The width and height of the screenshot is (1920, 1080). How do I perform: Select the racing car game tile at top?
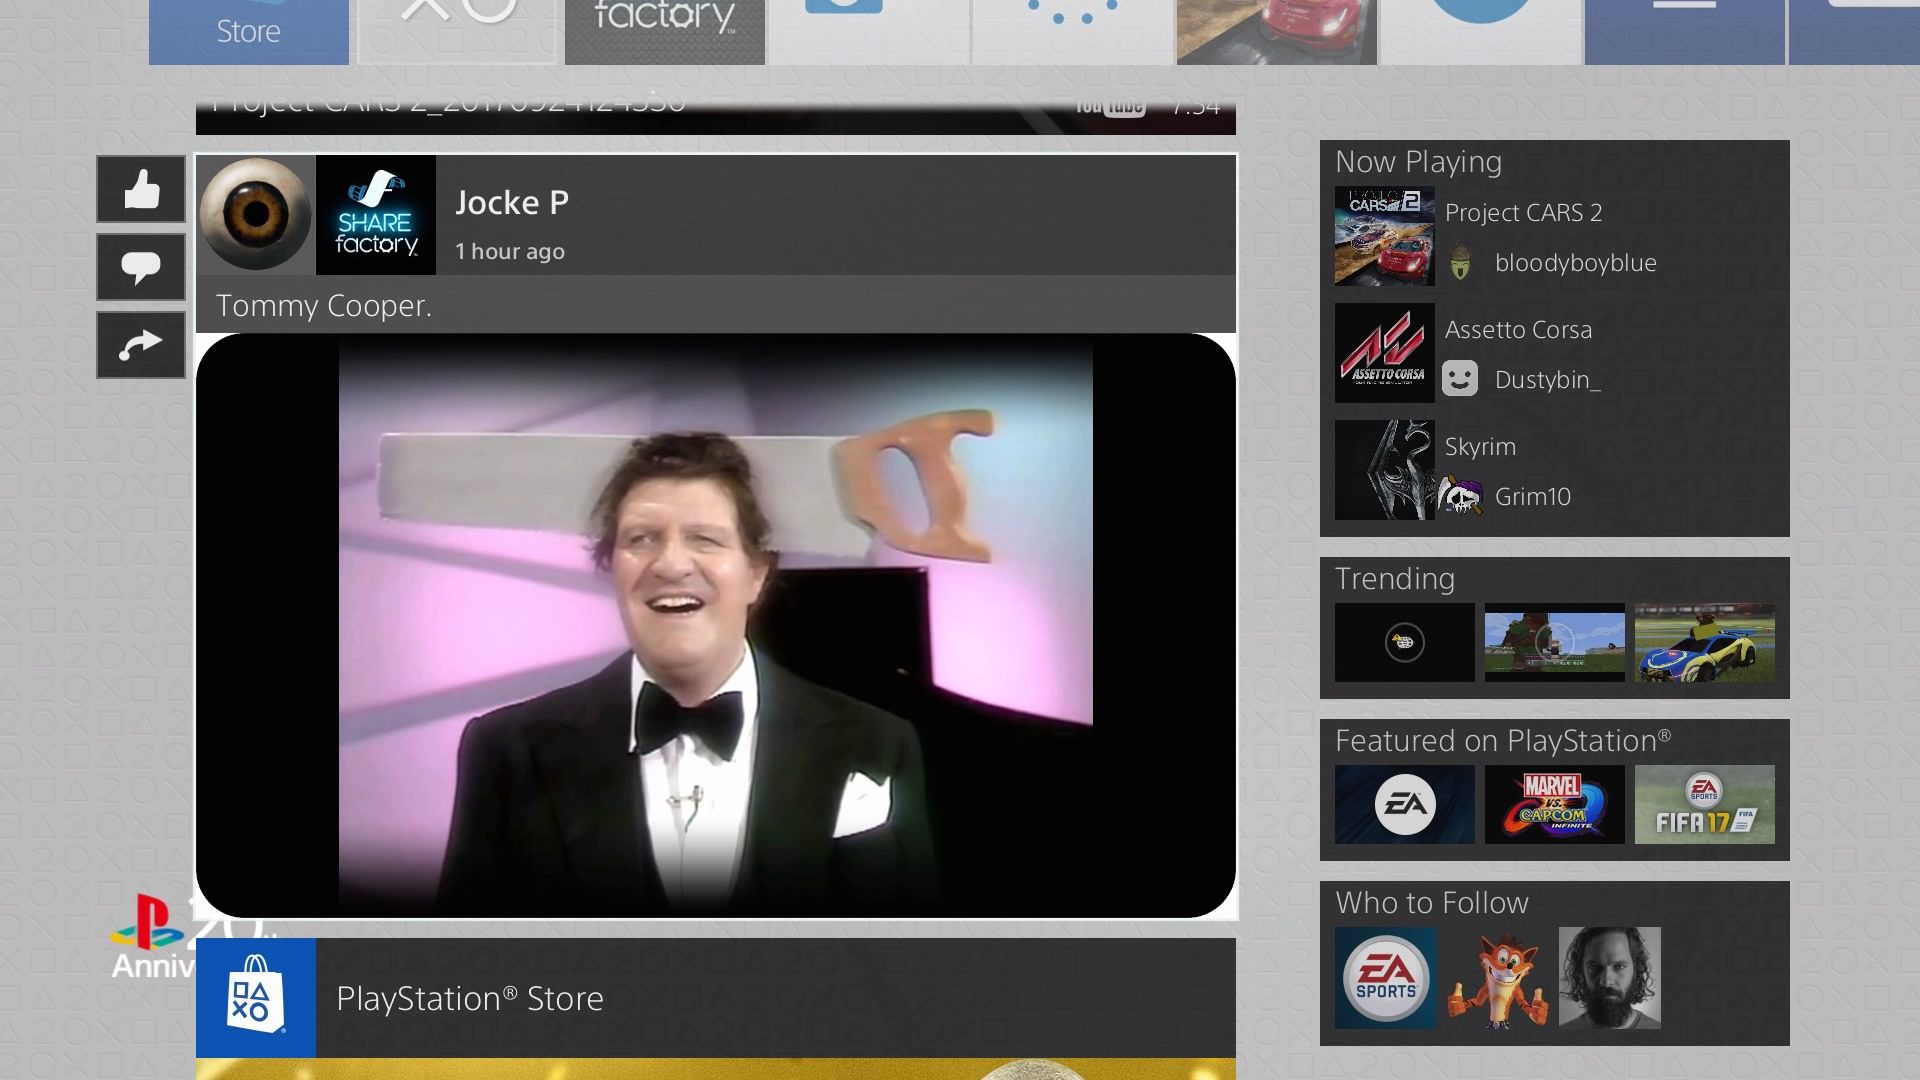[1277, 32]
